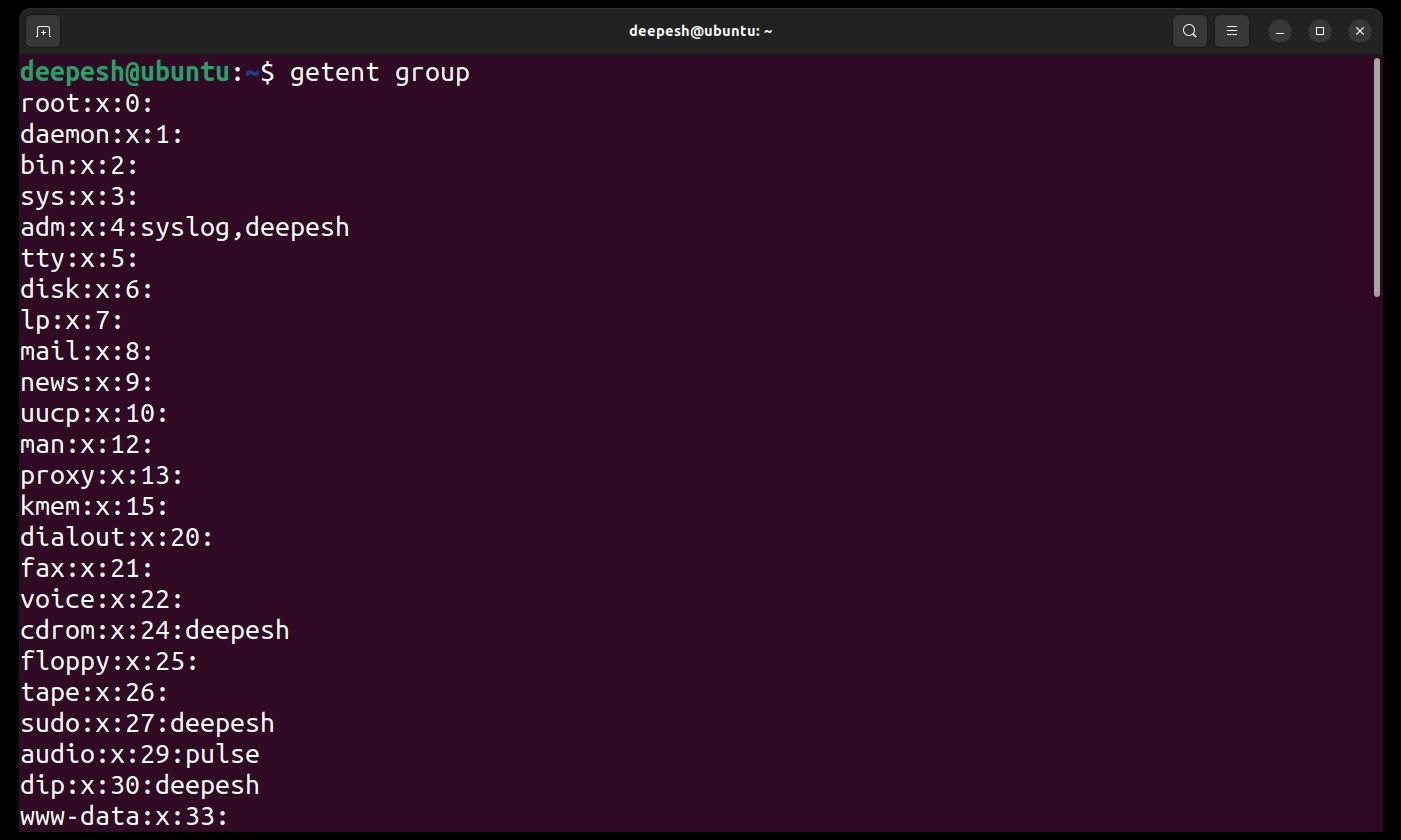Click the title 'deepesh@ubuntu: ~'

[x=700, y=31]
